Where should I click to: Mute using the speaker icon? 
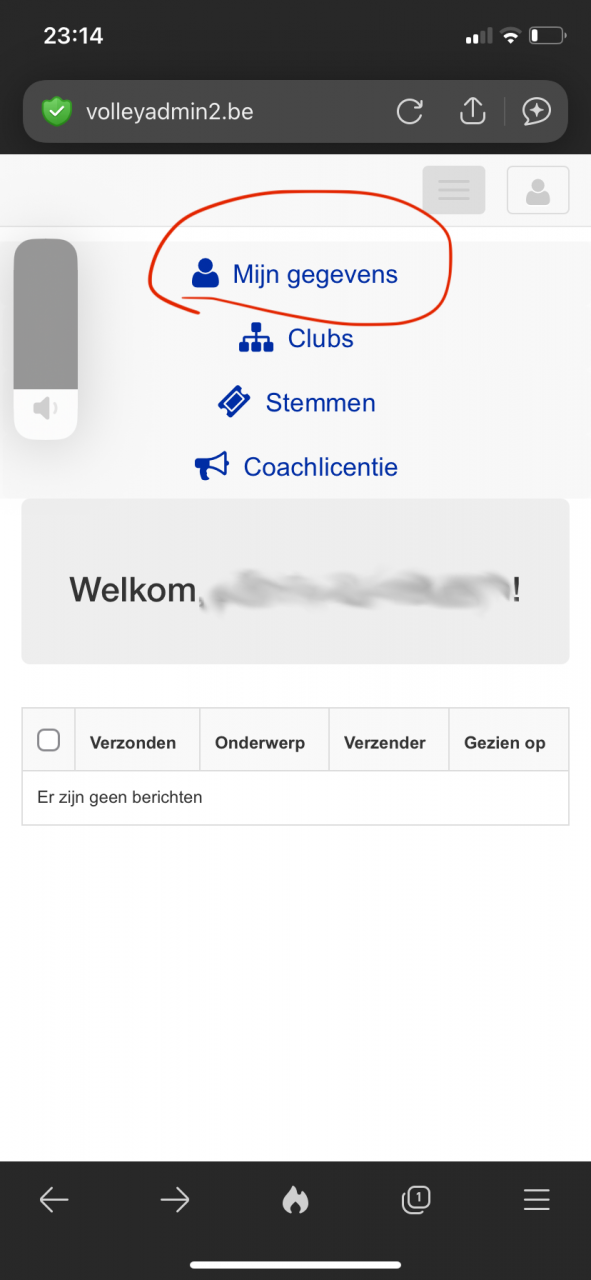[x=45, y=408]
